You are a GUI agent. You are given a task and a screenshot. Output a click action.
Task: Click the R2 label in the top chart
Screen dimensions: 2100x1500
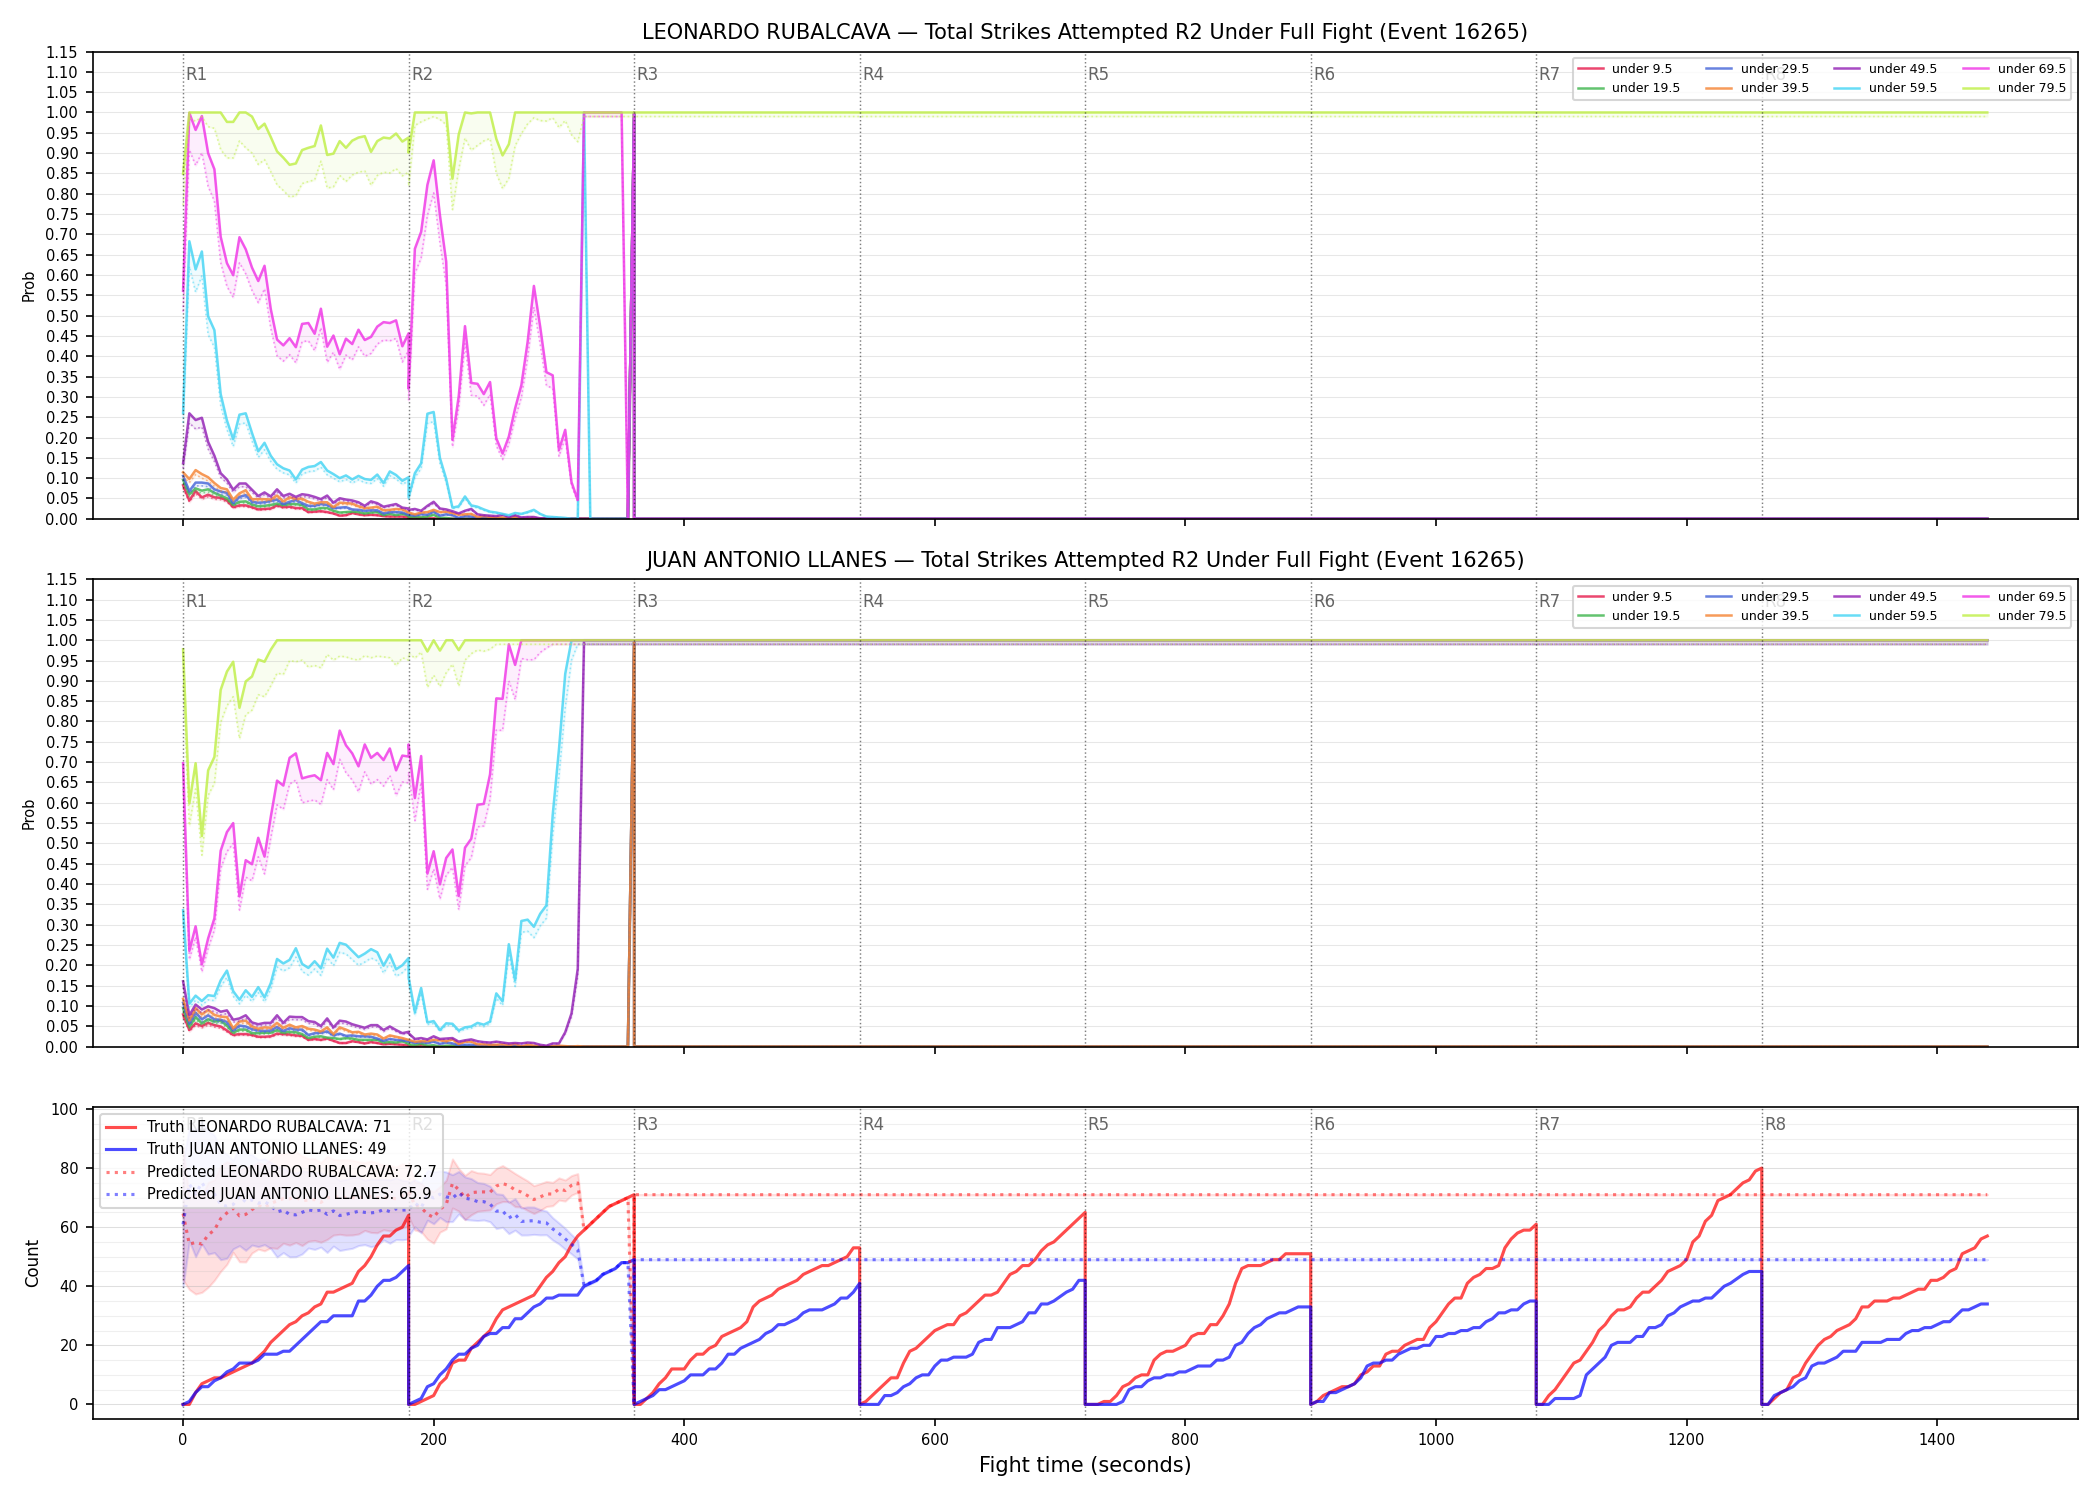422,74
